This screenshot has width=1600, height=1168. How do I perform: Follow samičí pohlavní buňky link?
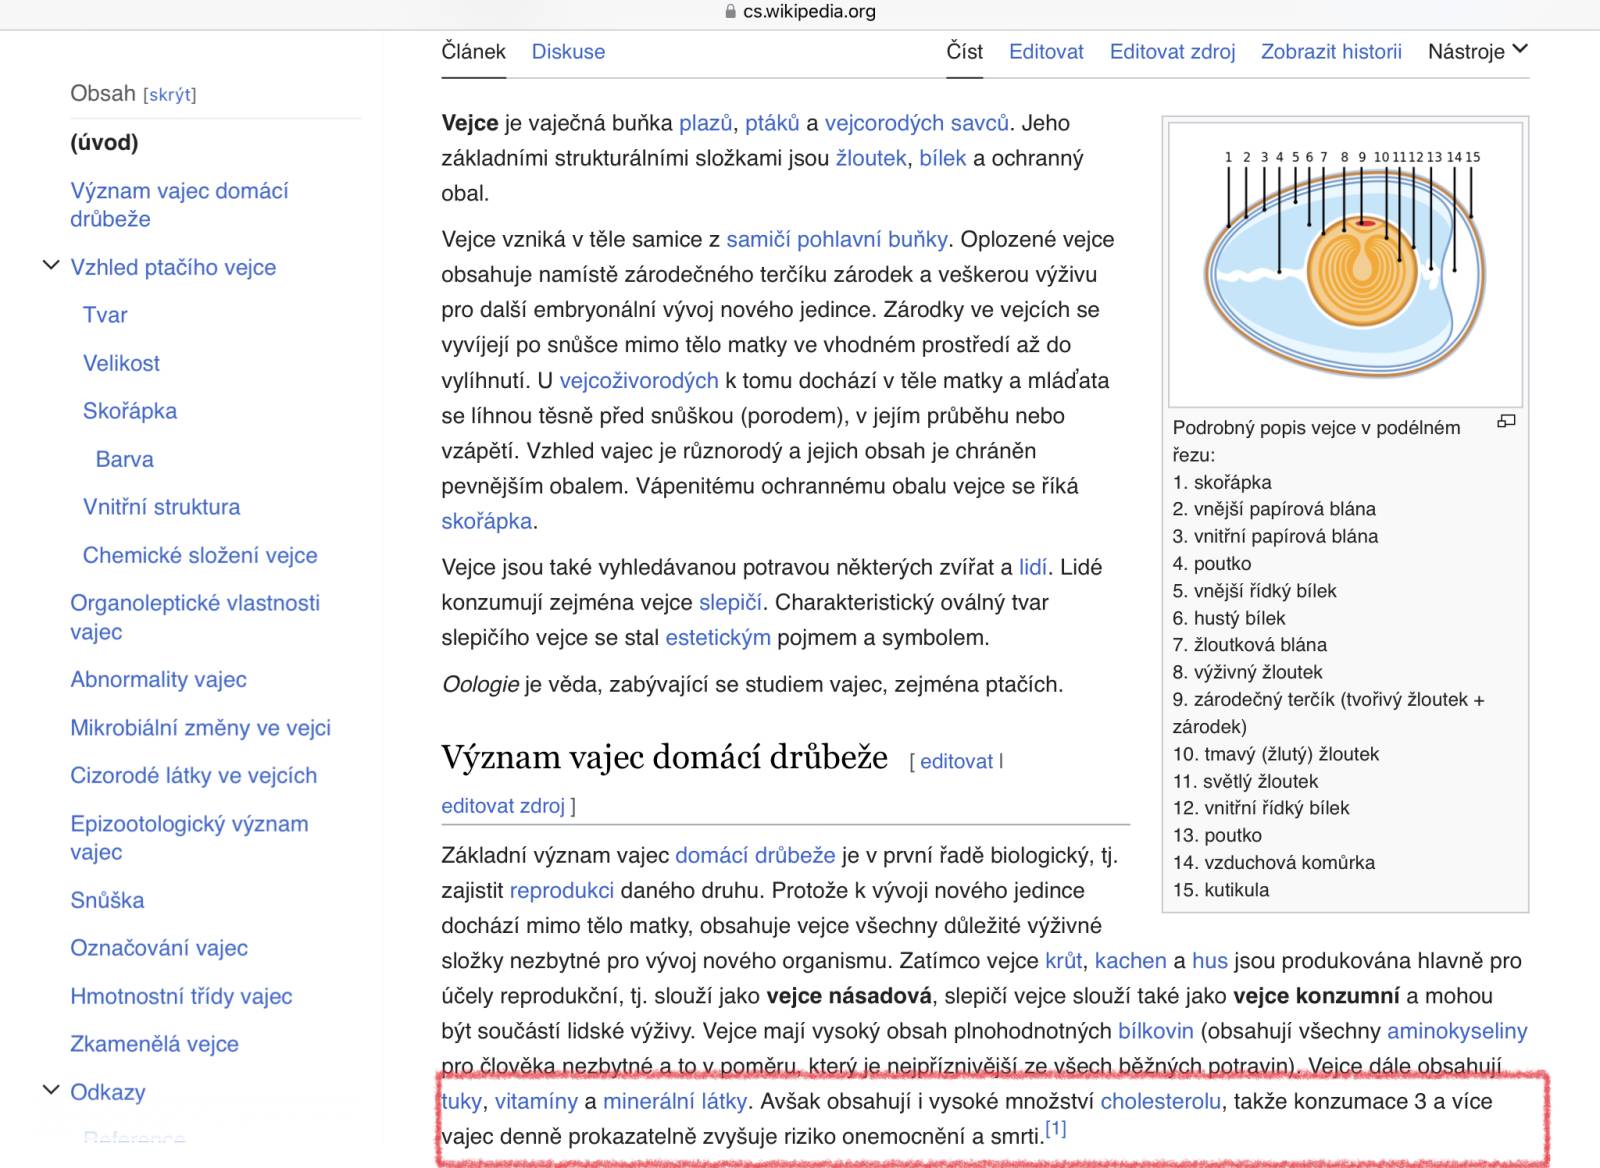[837, 239]
